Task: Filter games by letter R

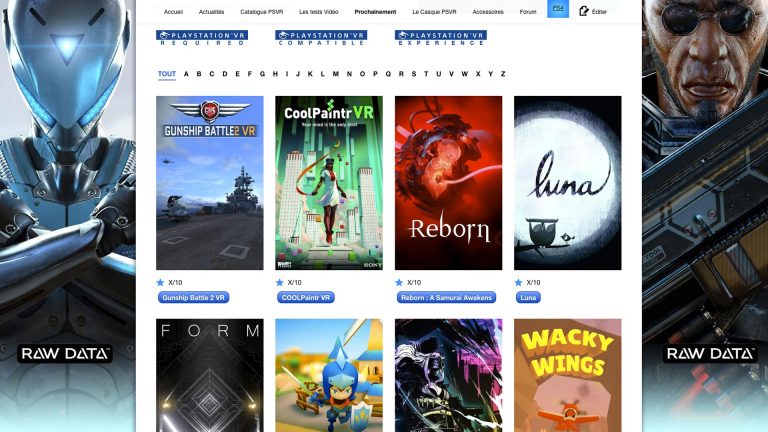Action: coord(401,74)
